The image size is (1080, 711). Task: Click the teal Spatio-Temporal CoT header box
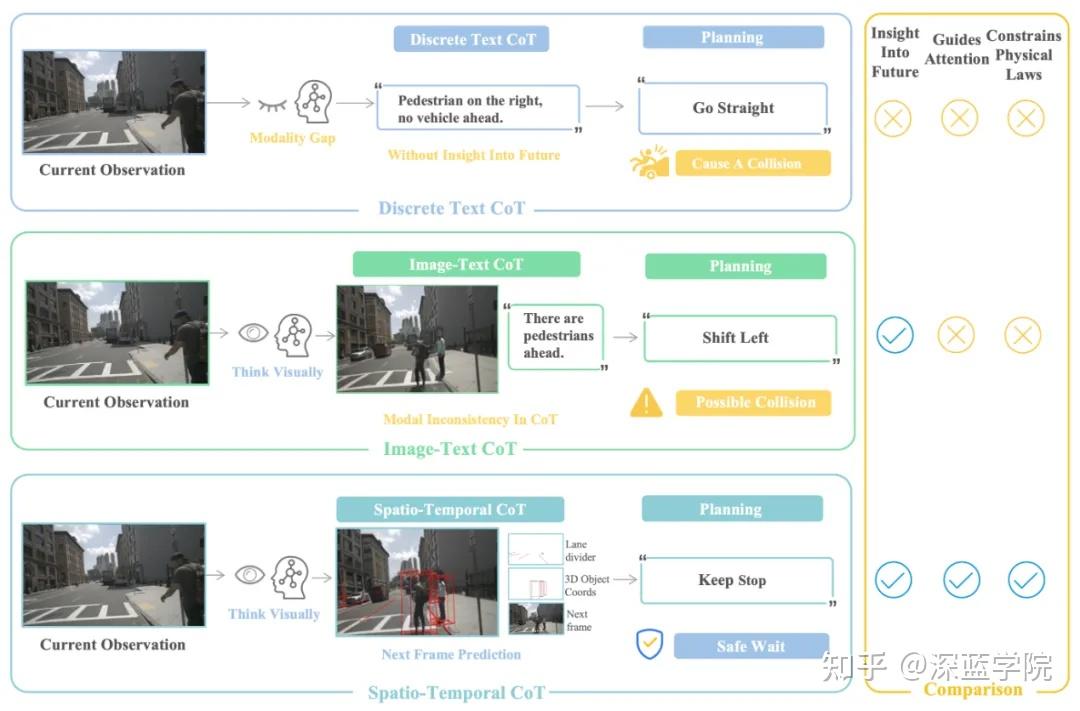pos(450,509)
